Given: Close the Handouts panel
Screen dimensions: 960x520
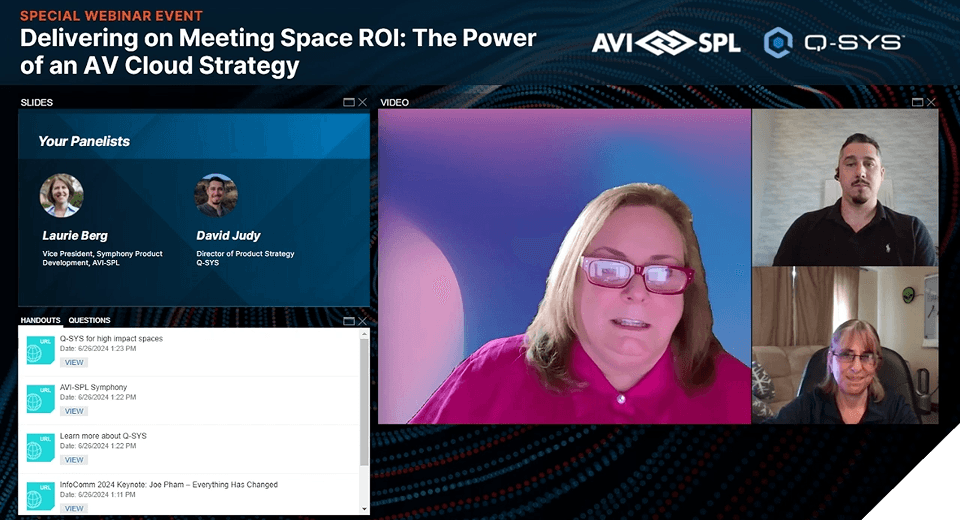Looking at the screenshot, I should 362,321.
